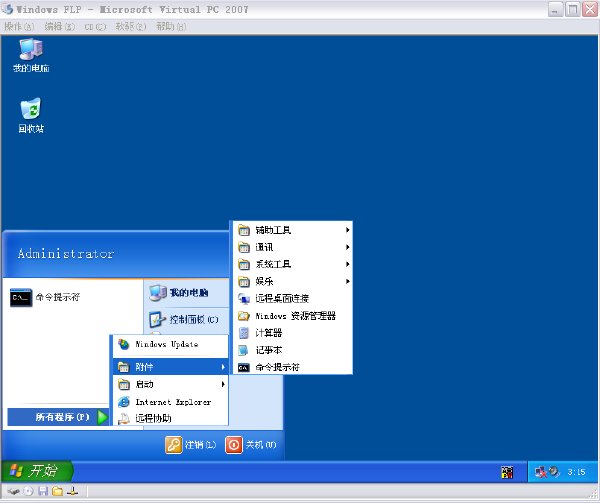
Task: Click the hard disk status icon
Action: pyautogui.click(x=13, y=491)
